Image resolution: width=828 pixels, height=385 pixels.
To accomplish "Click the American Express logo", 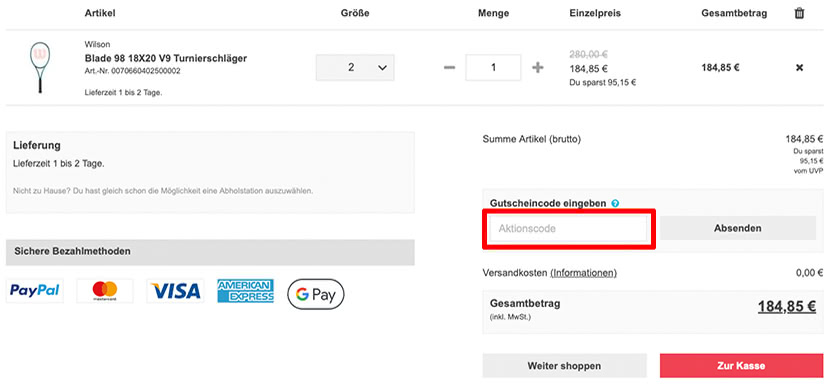I will click(246, 291).
